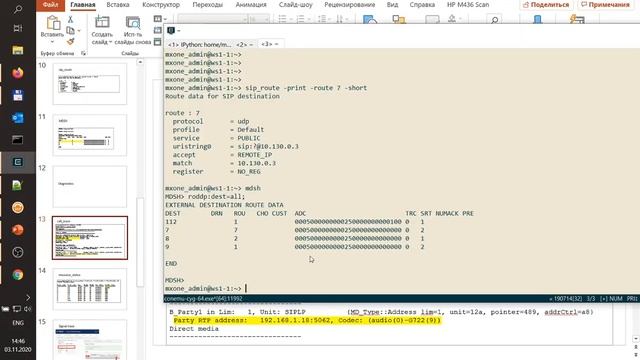Select slide 14 thumbnail
The image size is (640, 360).
[x=90, y=289]
